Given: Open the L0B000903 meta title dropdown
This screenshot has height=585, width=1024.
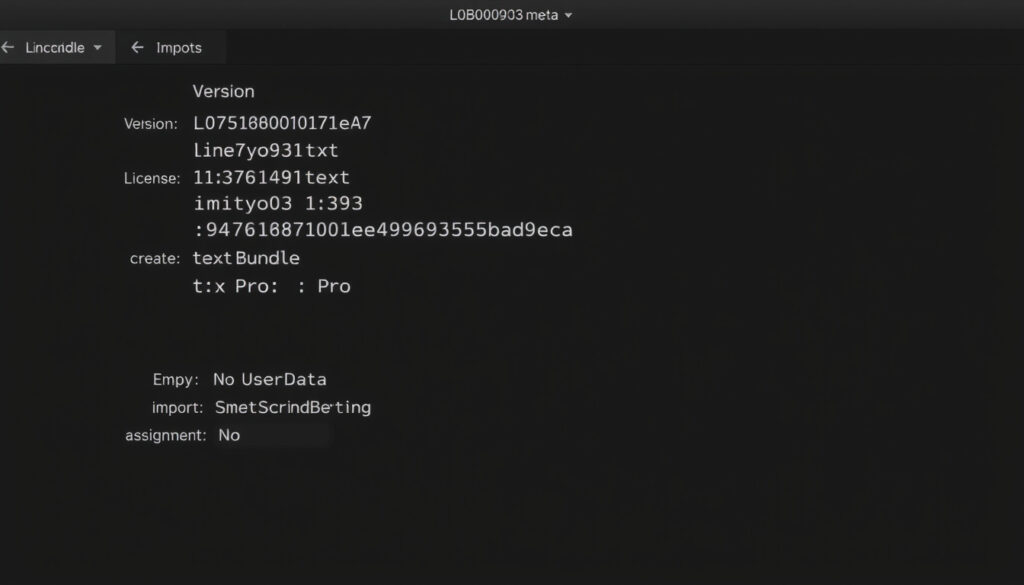Looking at the screenshot, I should click(x=568, y=15).
